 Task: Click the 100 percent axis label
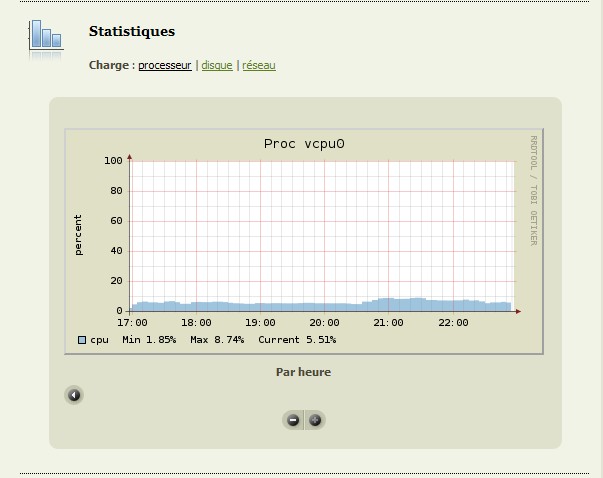[113, 161]
